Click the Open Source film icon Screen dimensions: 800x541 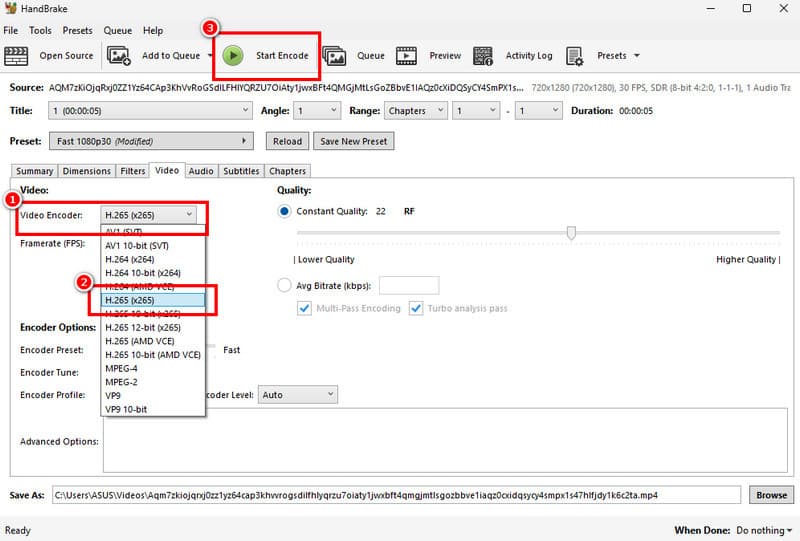coord(17,56)
